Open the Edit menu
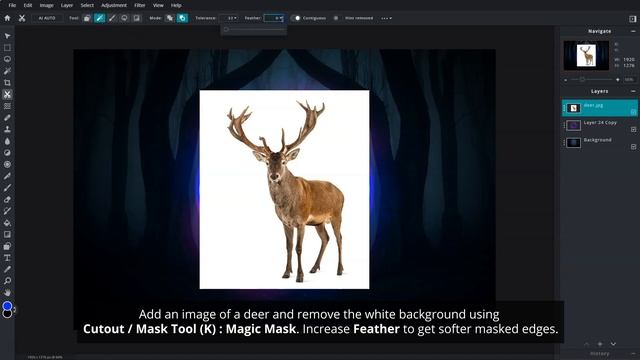Screen dimensions: 640x360 (x=28, y=5)
